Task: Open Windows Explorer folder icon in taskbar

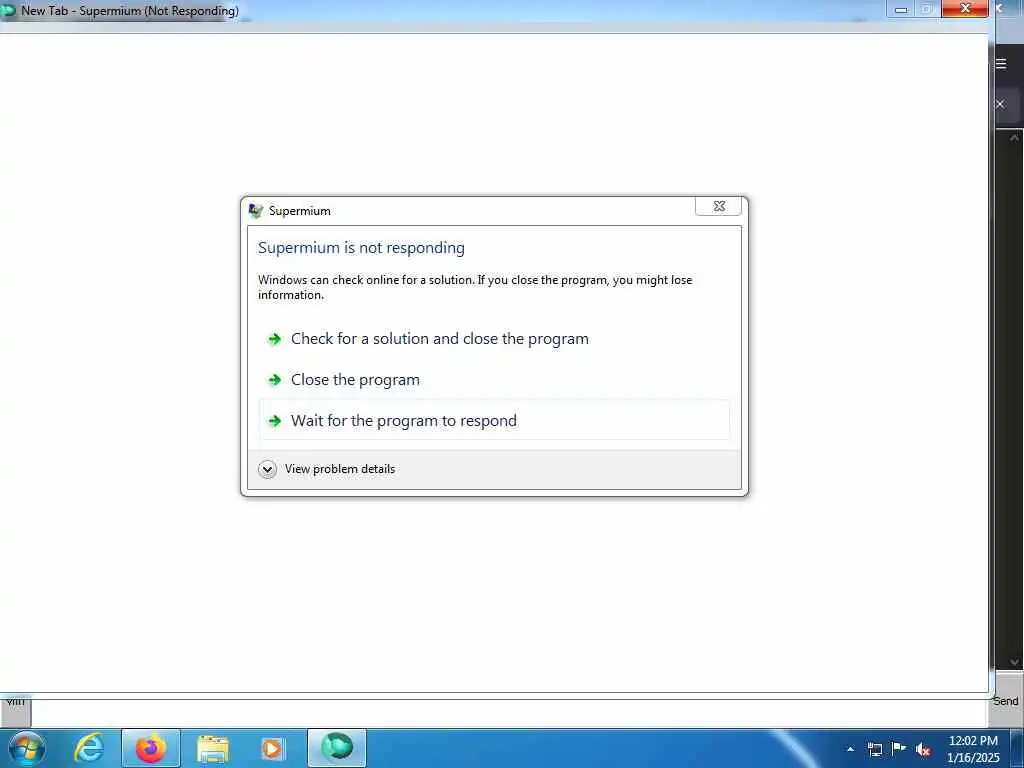Action: 213,749
